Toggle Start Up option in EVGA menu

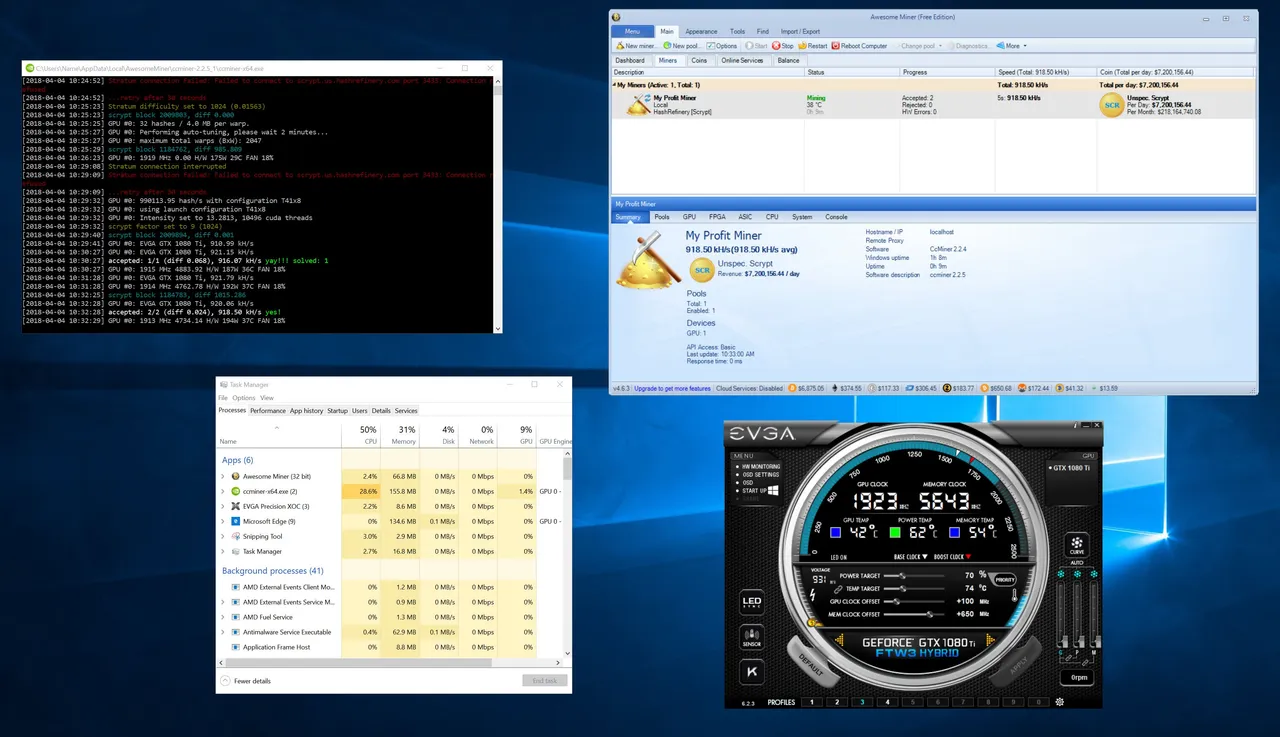[x=757, y=491]
